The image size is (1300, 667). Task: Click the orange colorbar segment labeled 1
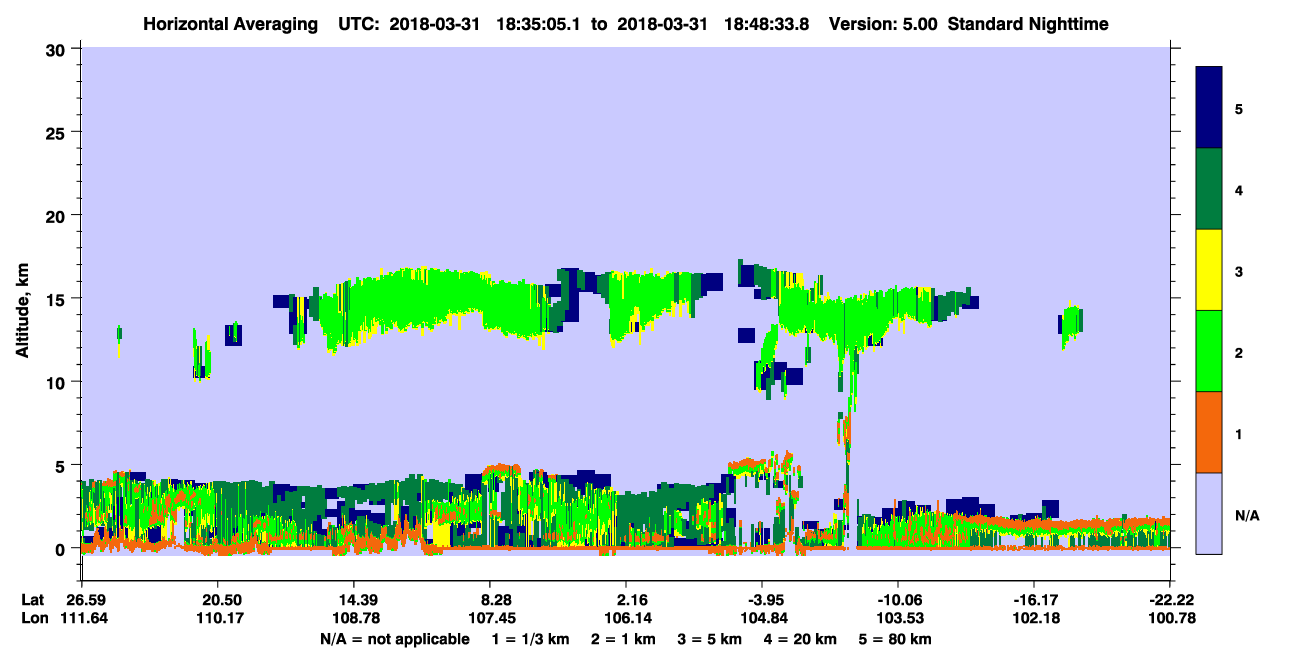(1209, 432)
